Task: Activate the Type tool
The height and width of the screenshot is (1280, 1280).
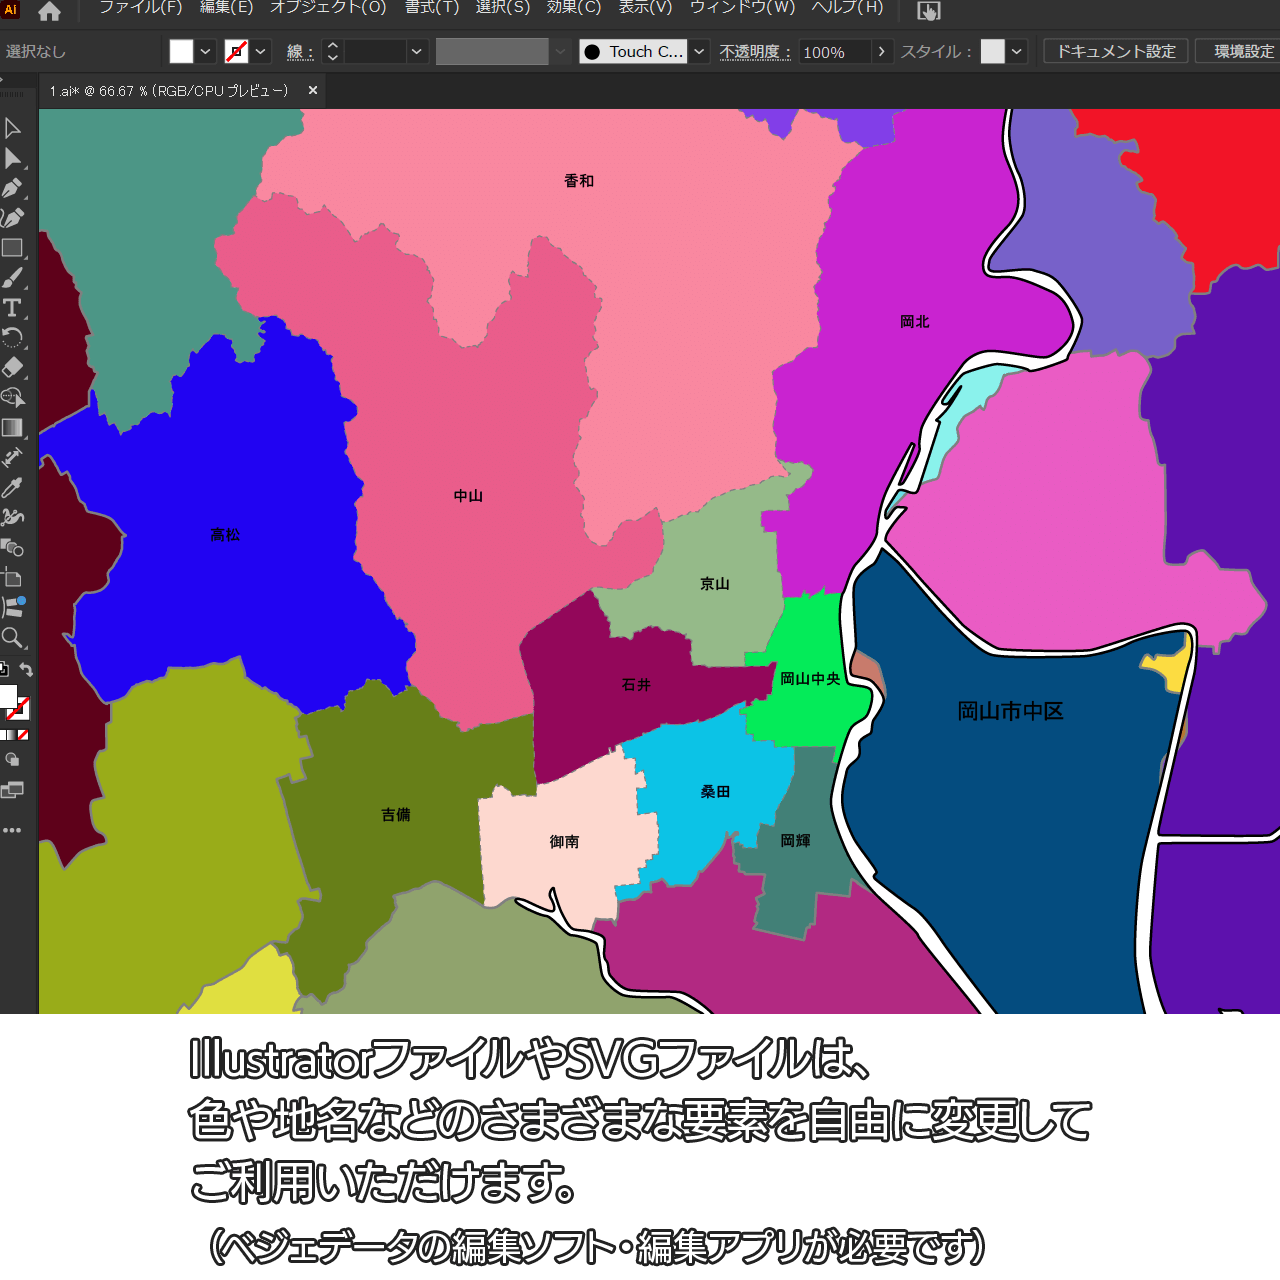Action: click(x=13, y=308)
